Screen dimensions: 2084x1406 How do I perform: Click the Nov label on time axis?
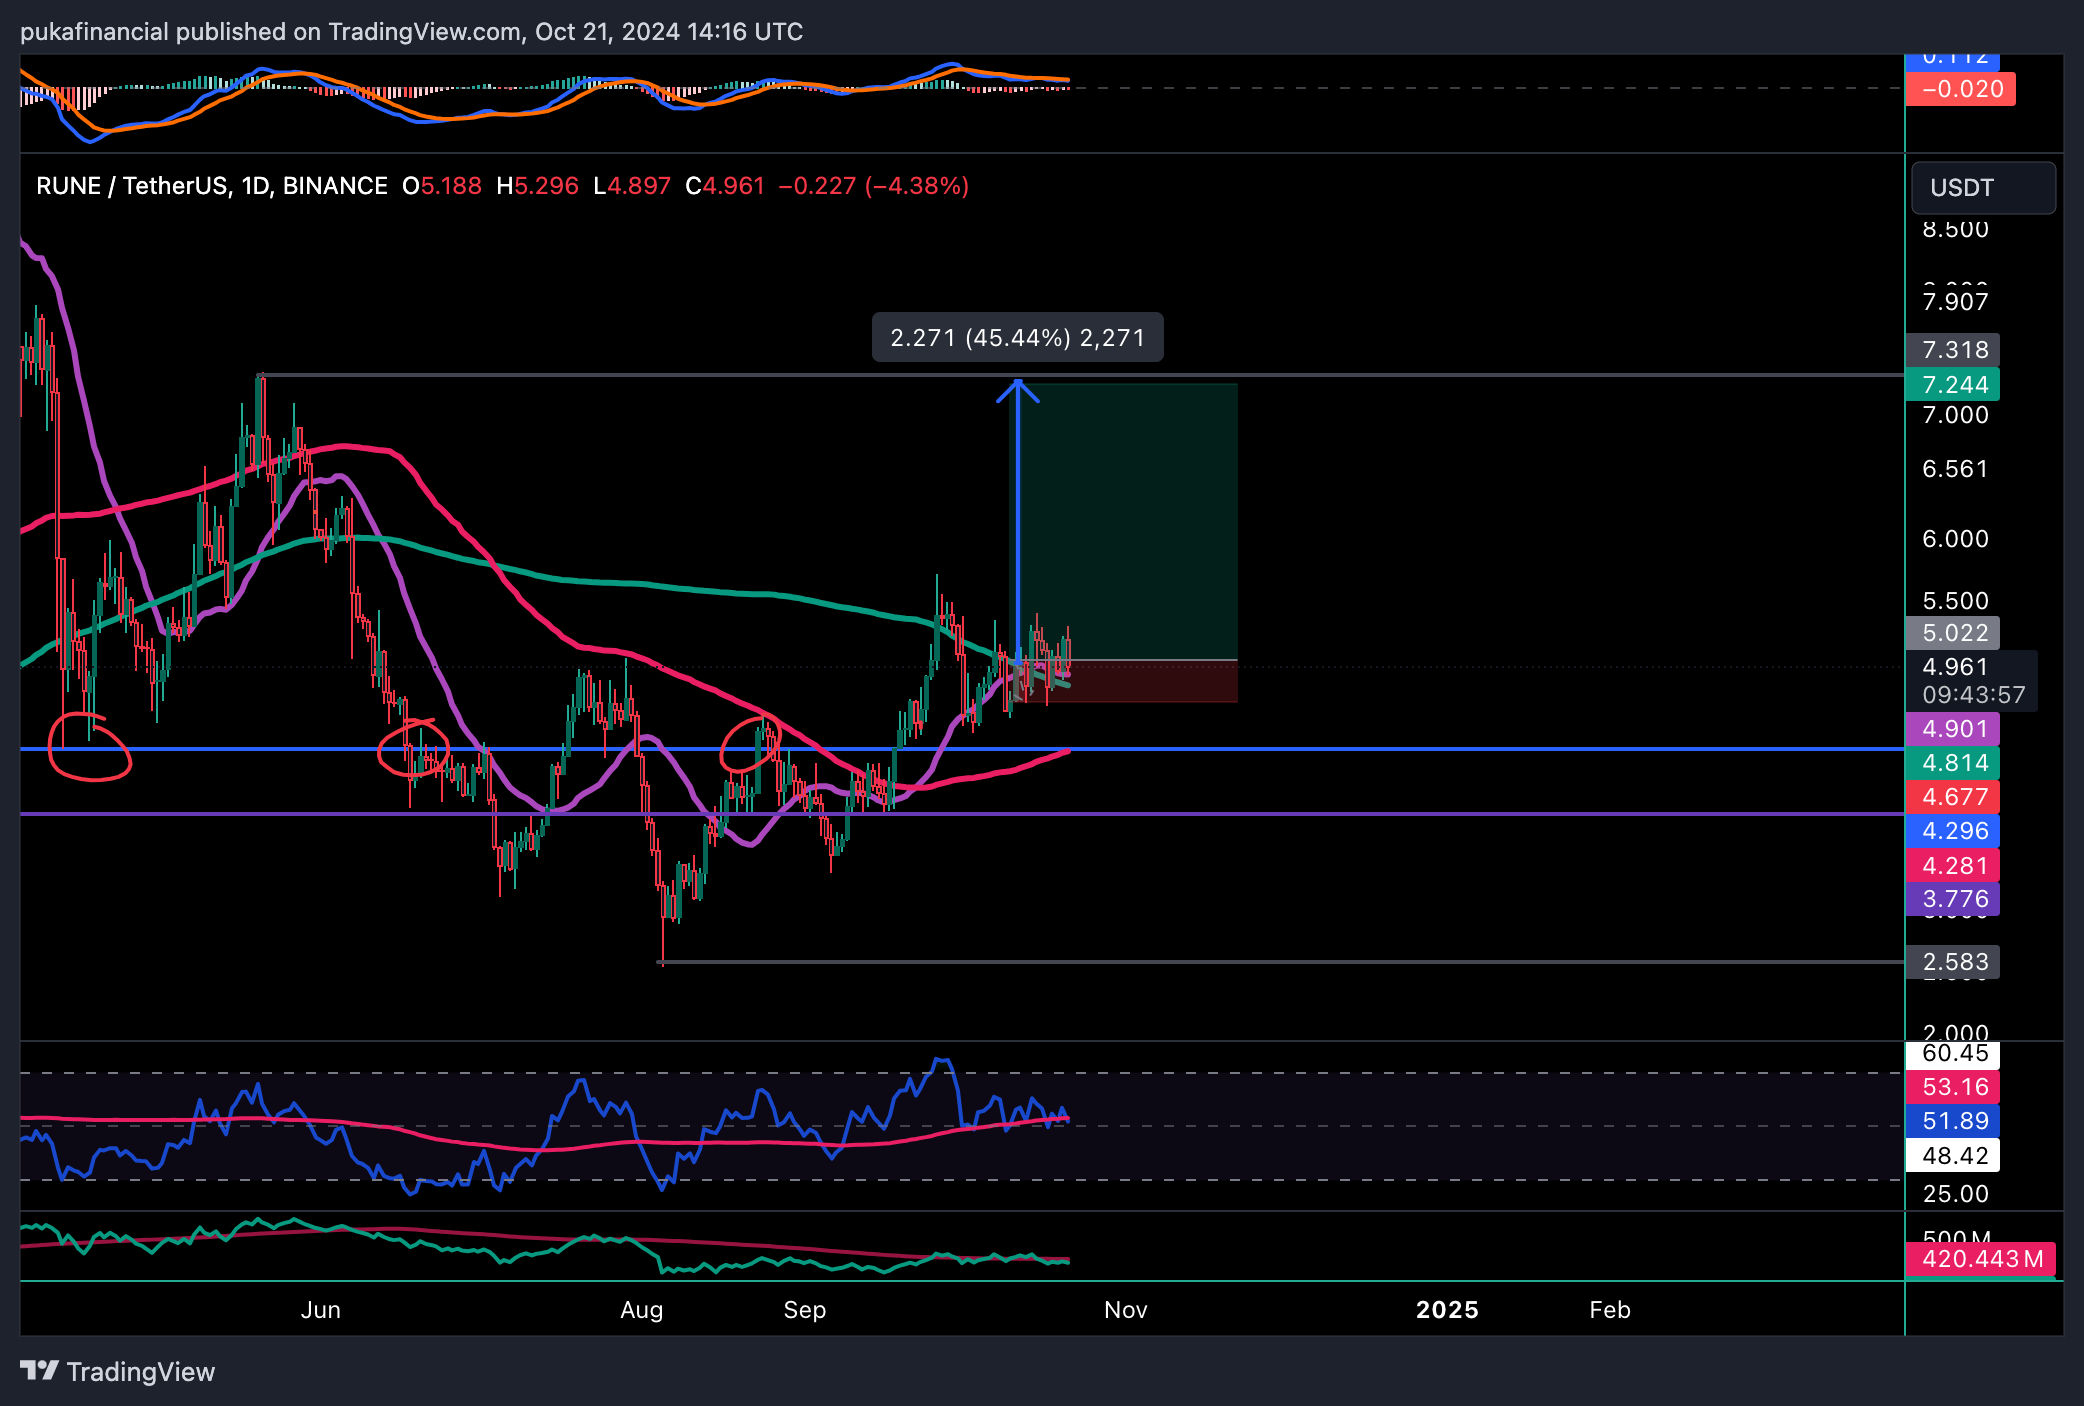1125,1310
